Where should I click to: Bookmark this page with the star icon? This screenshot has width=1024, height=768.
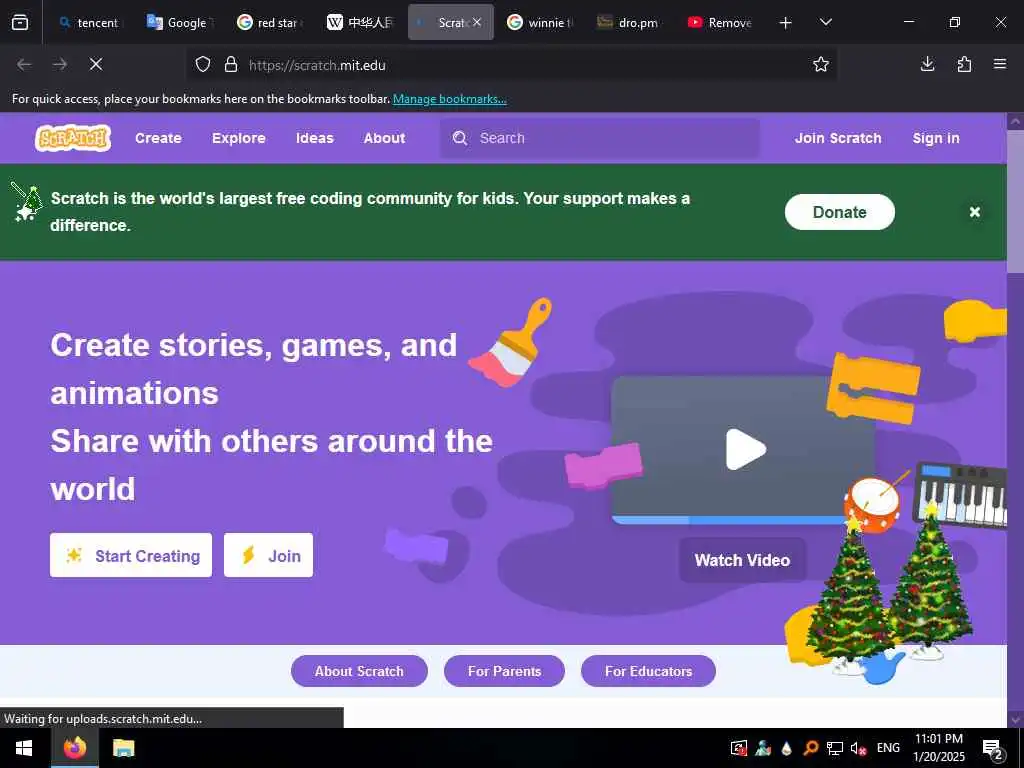point(821,64)
